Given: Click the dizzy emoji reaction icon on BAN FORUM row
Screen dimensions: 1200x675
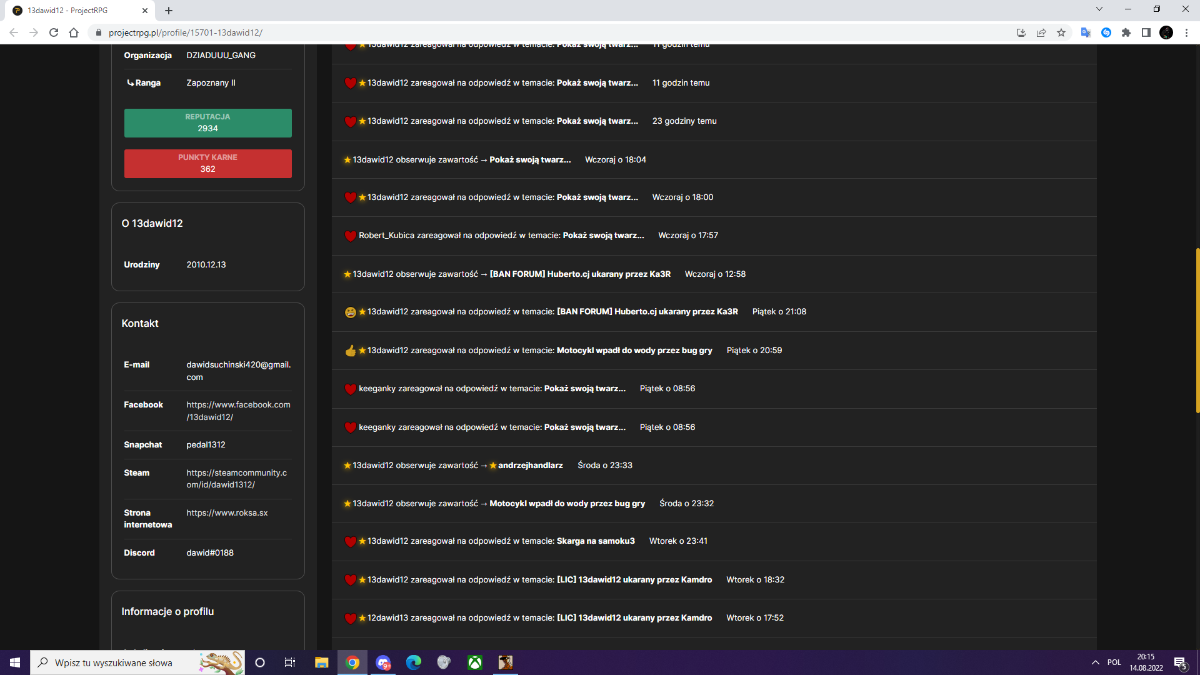Looking at the screenshot, I should click(x=350, y=312).
